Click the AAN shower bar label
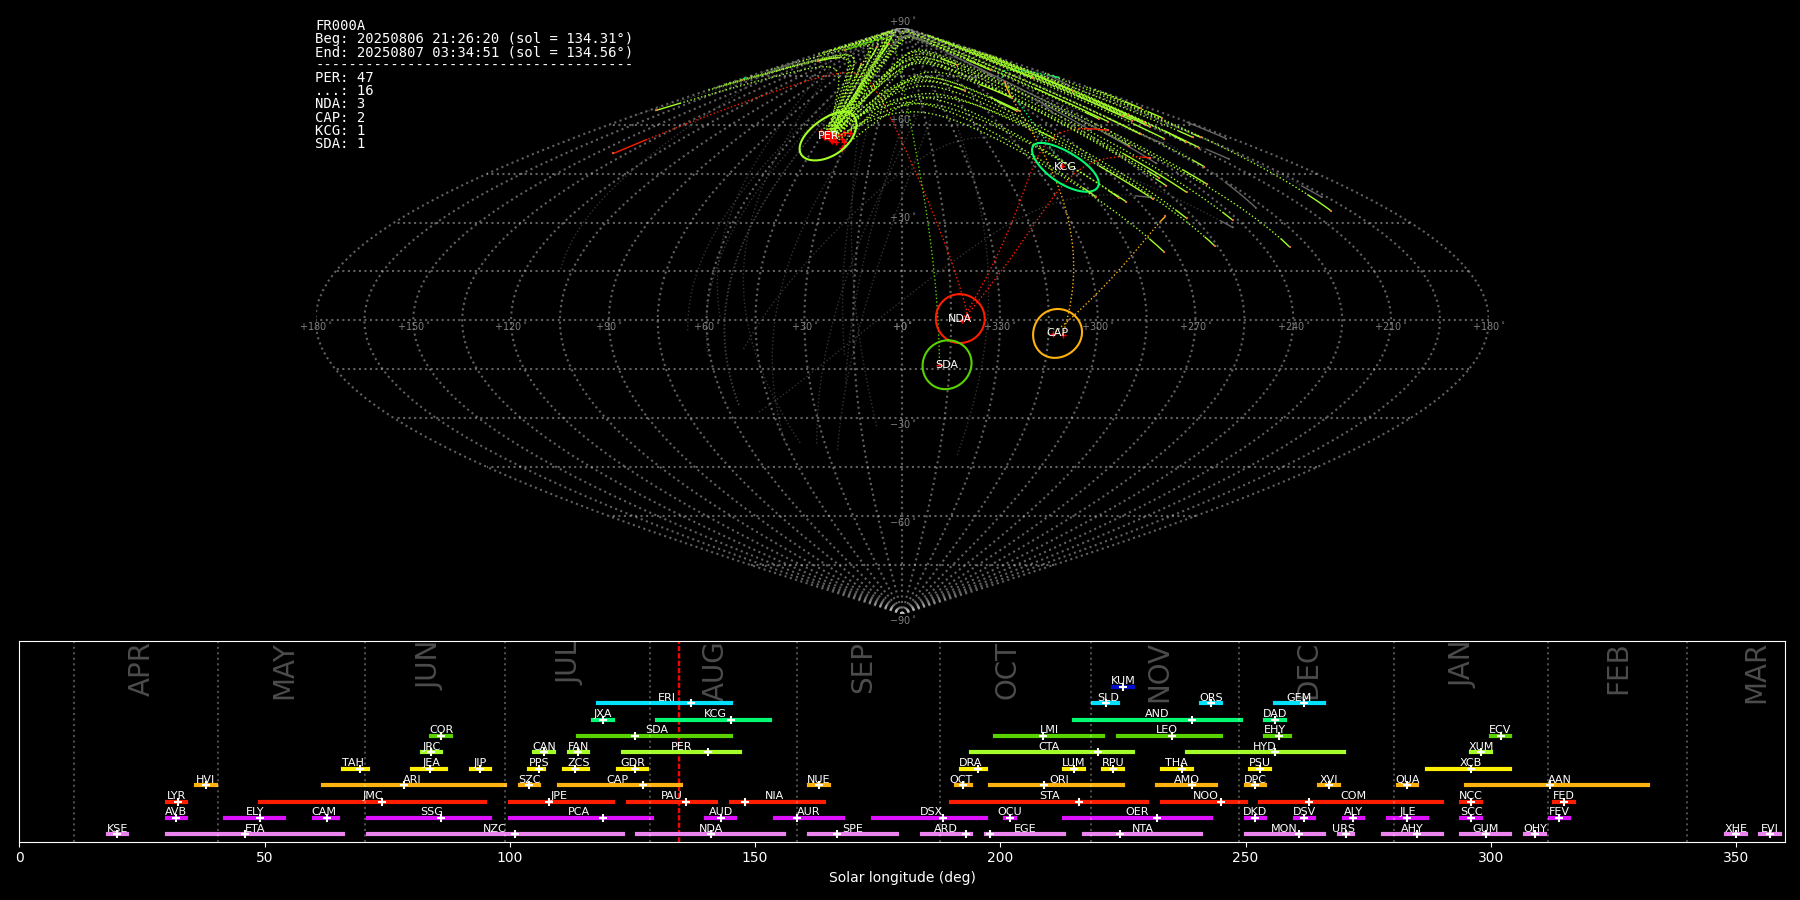 coord(1559,779)
